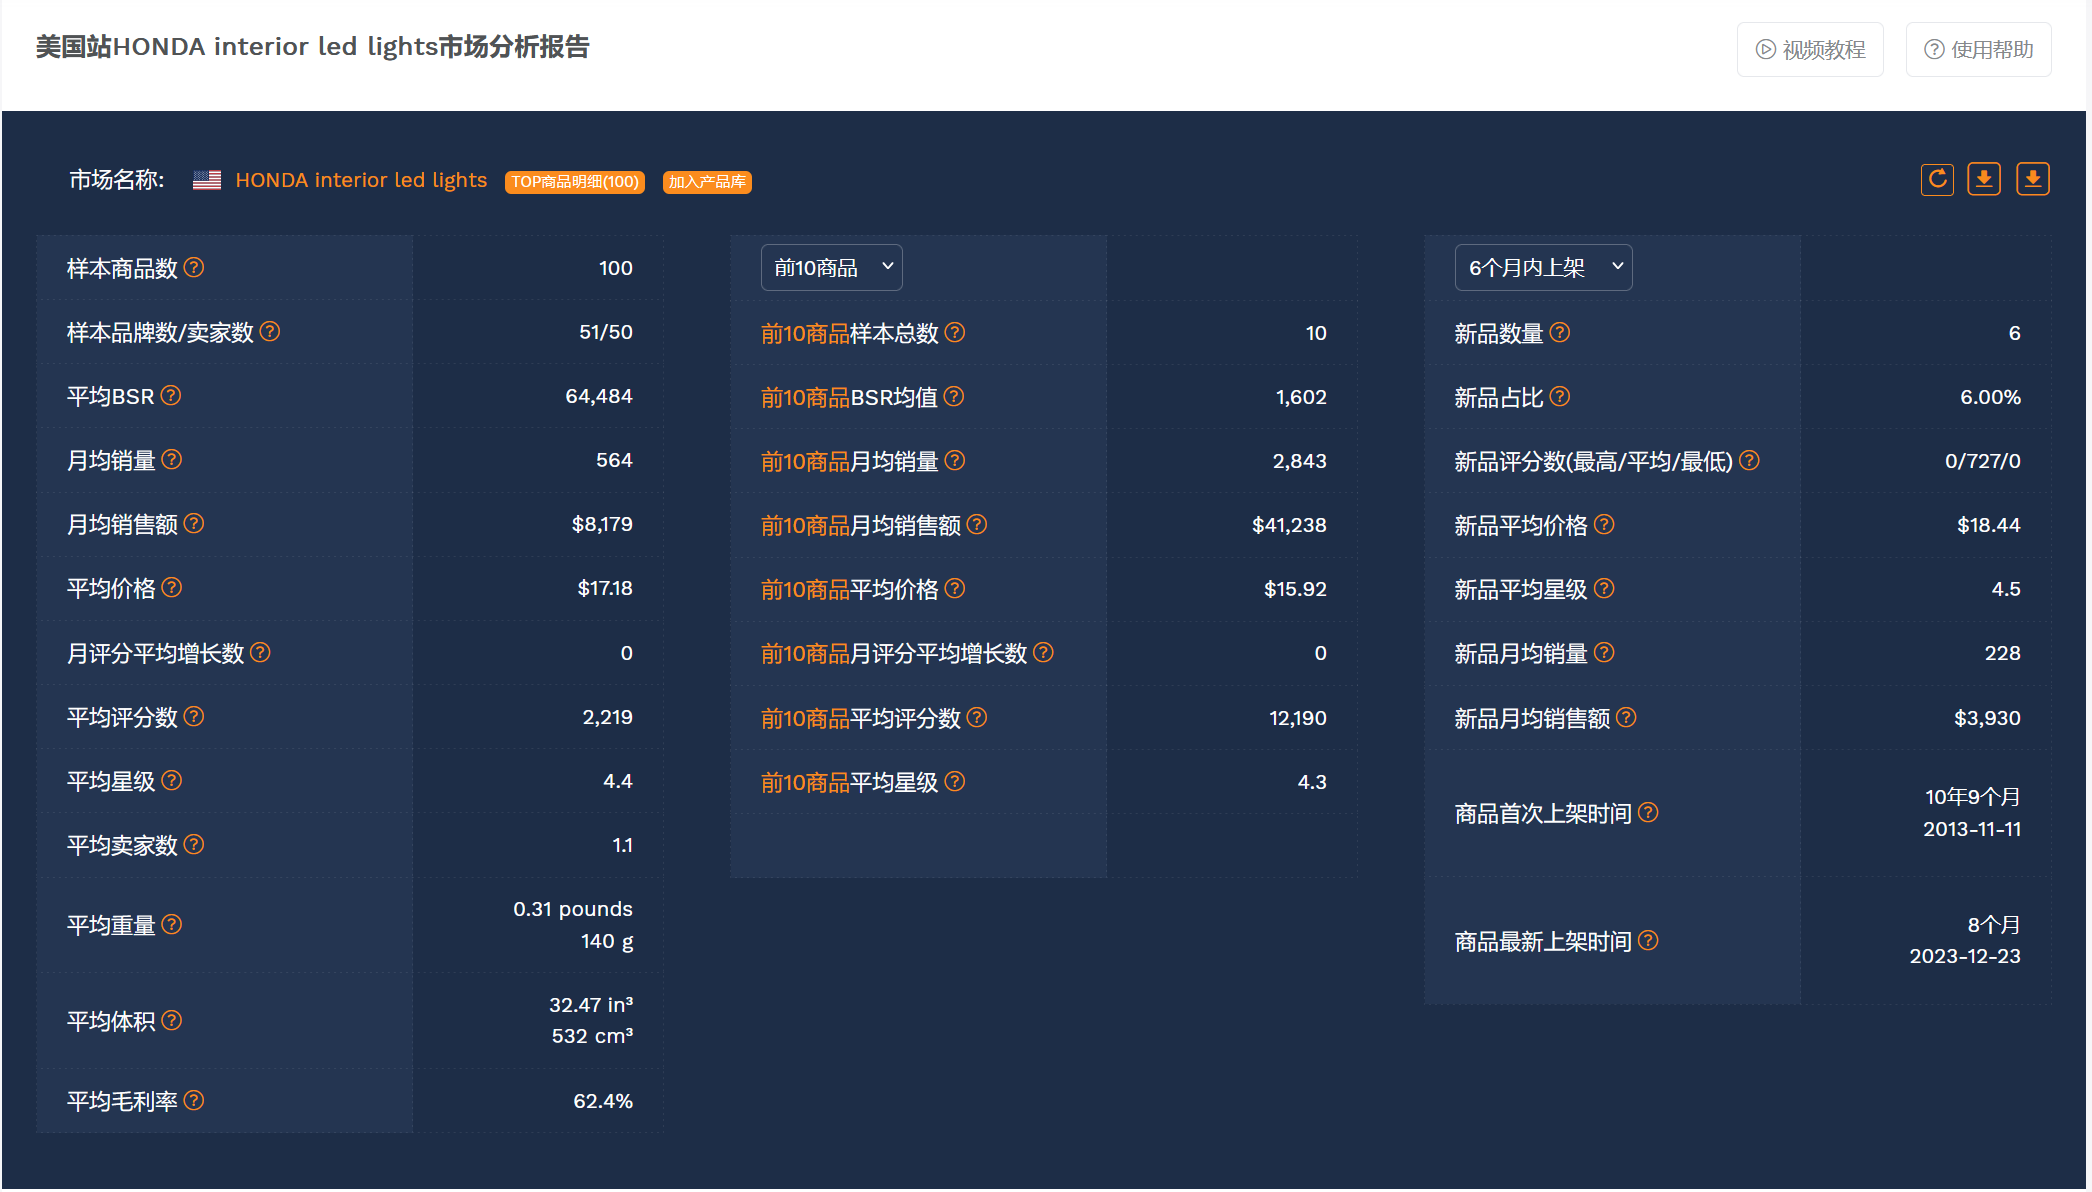2092x1192 pixels.
Task: Click the refresh icon in report header
Action: pyautogui.click(x=1937, y=180)
